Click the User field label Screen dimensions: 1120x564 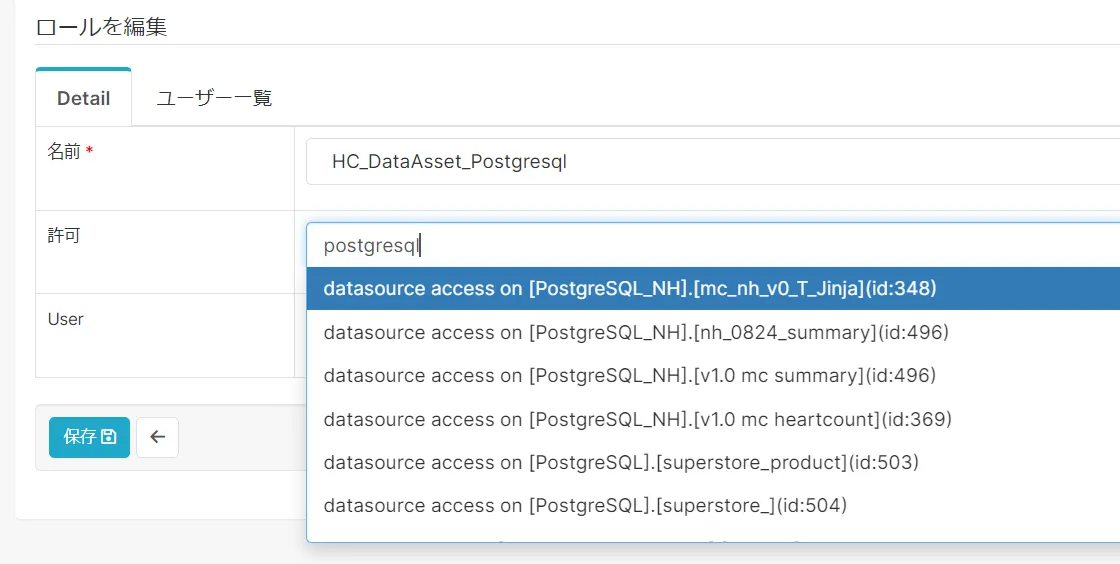pos(66,319)
